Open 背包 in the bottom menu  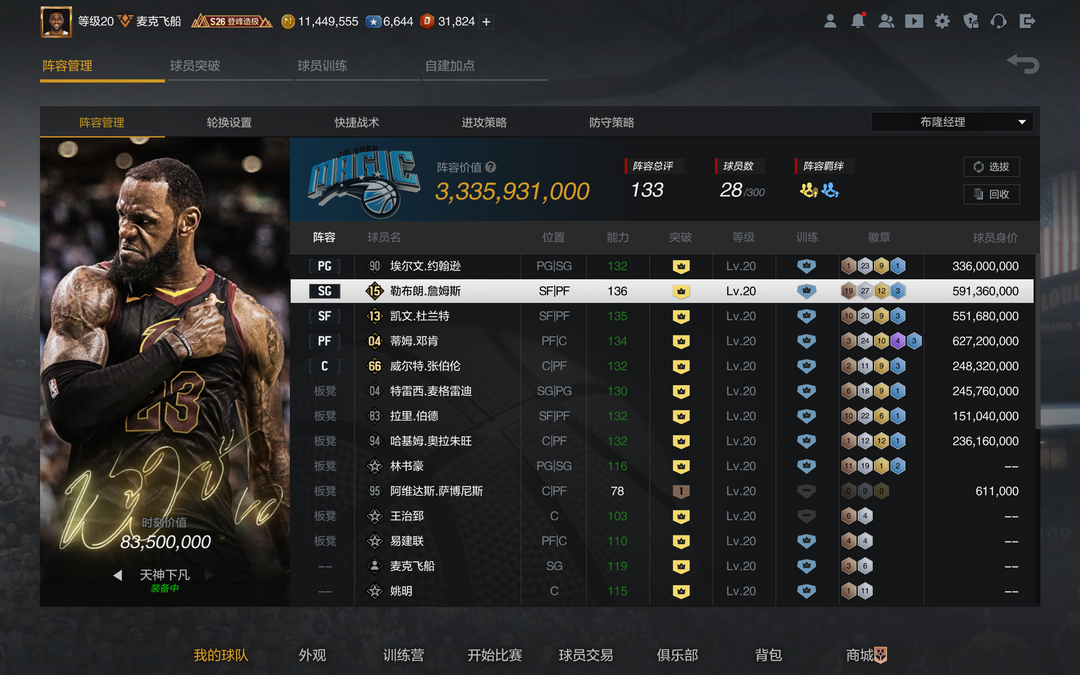[x=769, y=655]
